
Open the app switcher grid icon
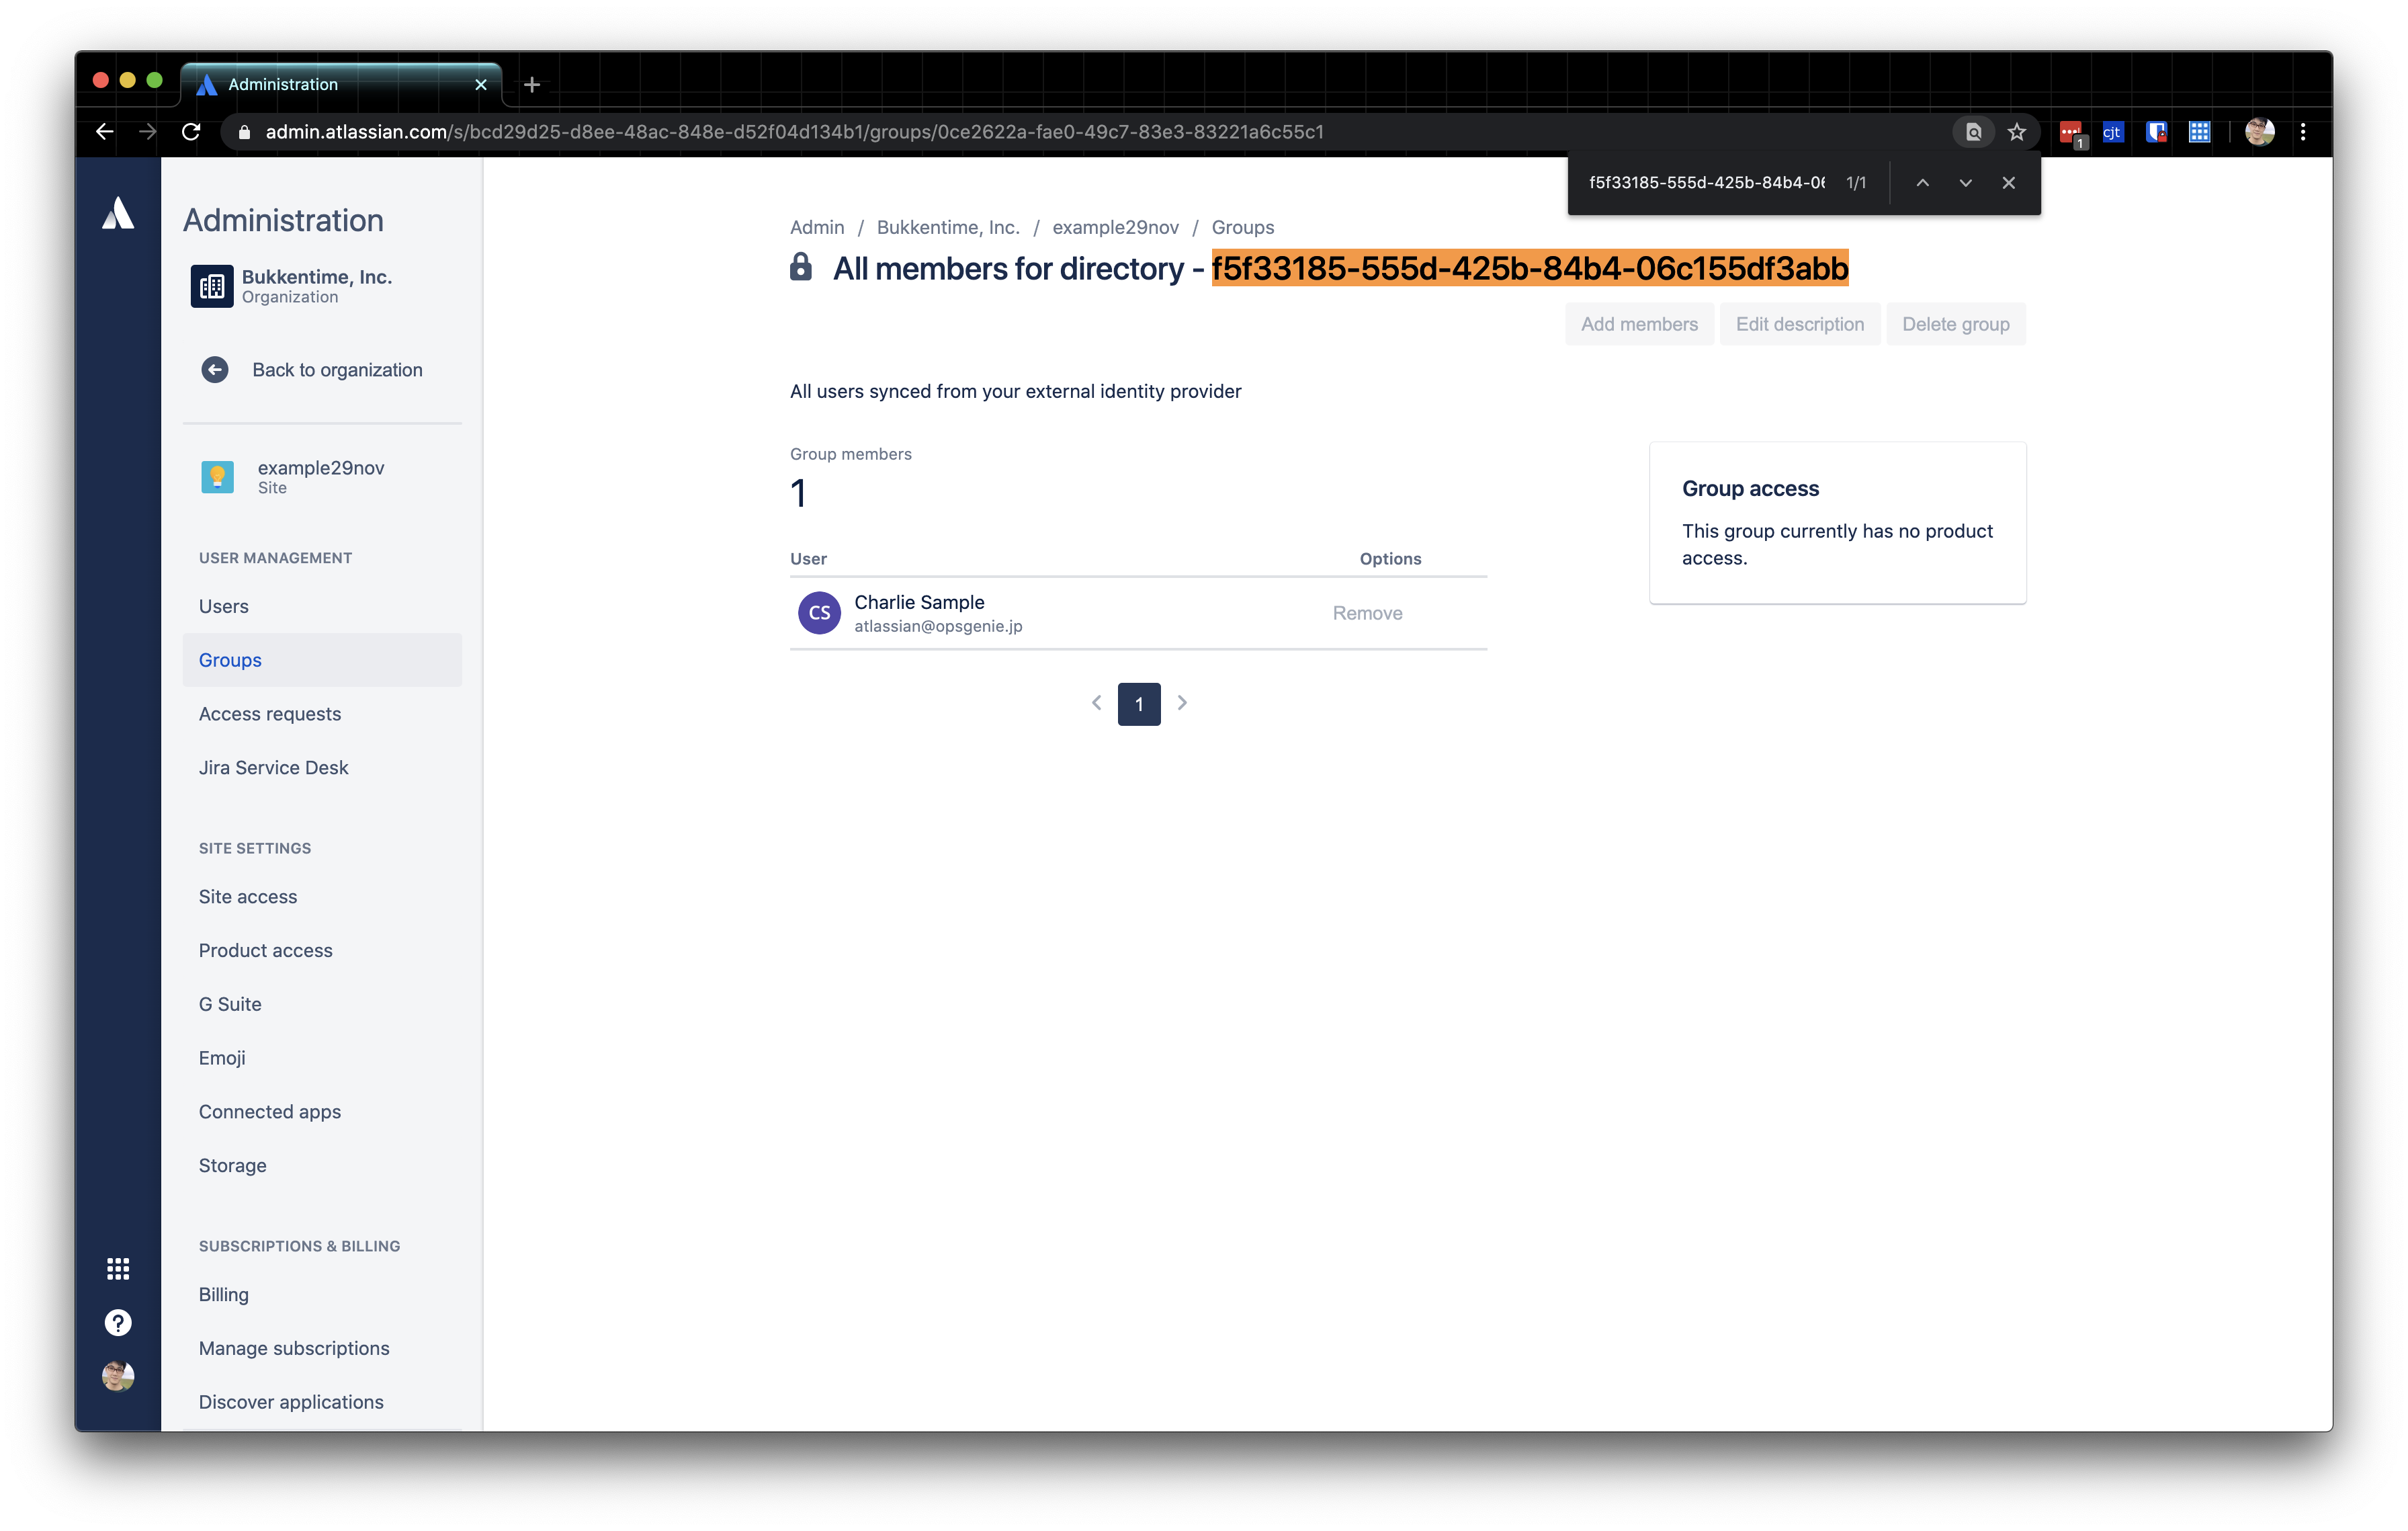pos(118,1268)
